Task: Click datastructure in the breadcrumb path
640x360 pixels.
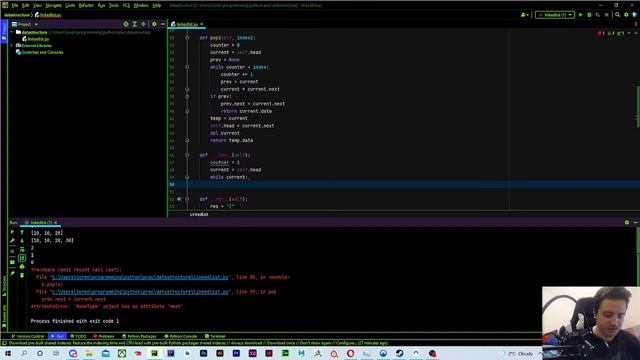Action: point(17,15)
